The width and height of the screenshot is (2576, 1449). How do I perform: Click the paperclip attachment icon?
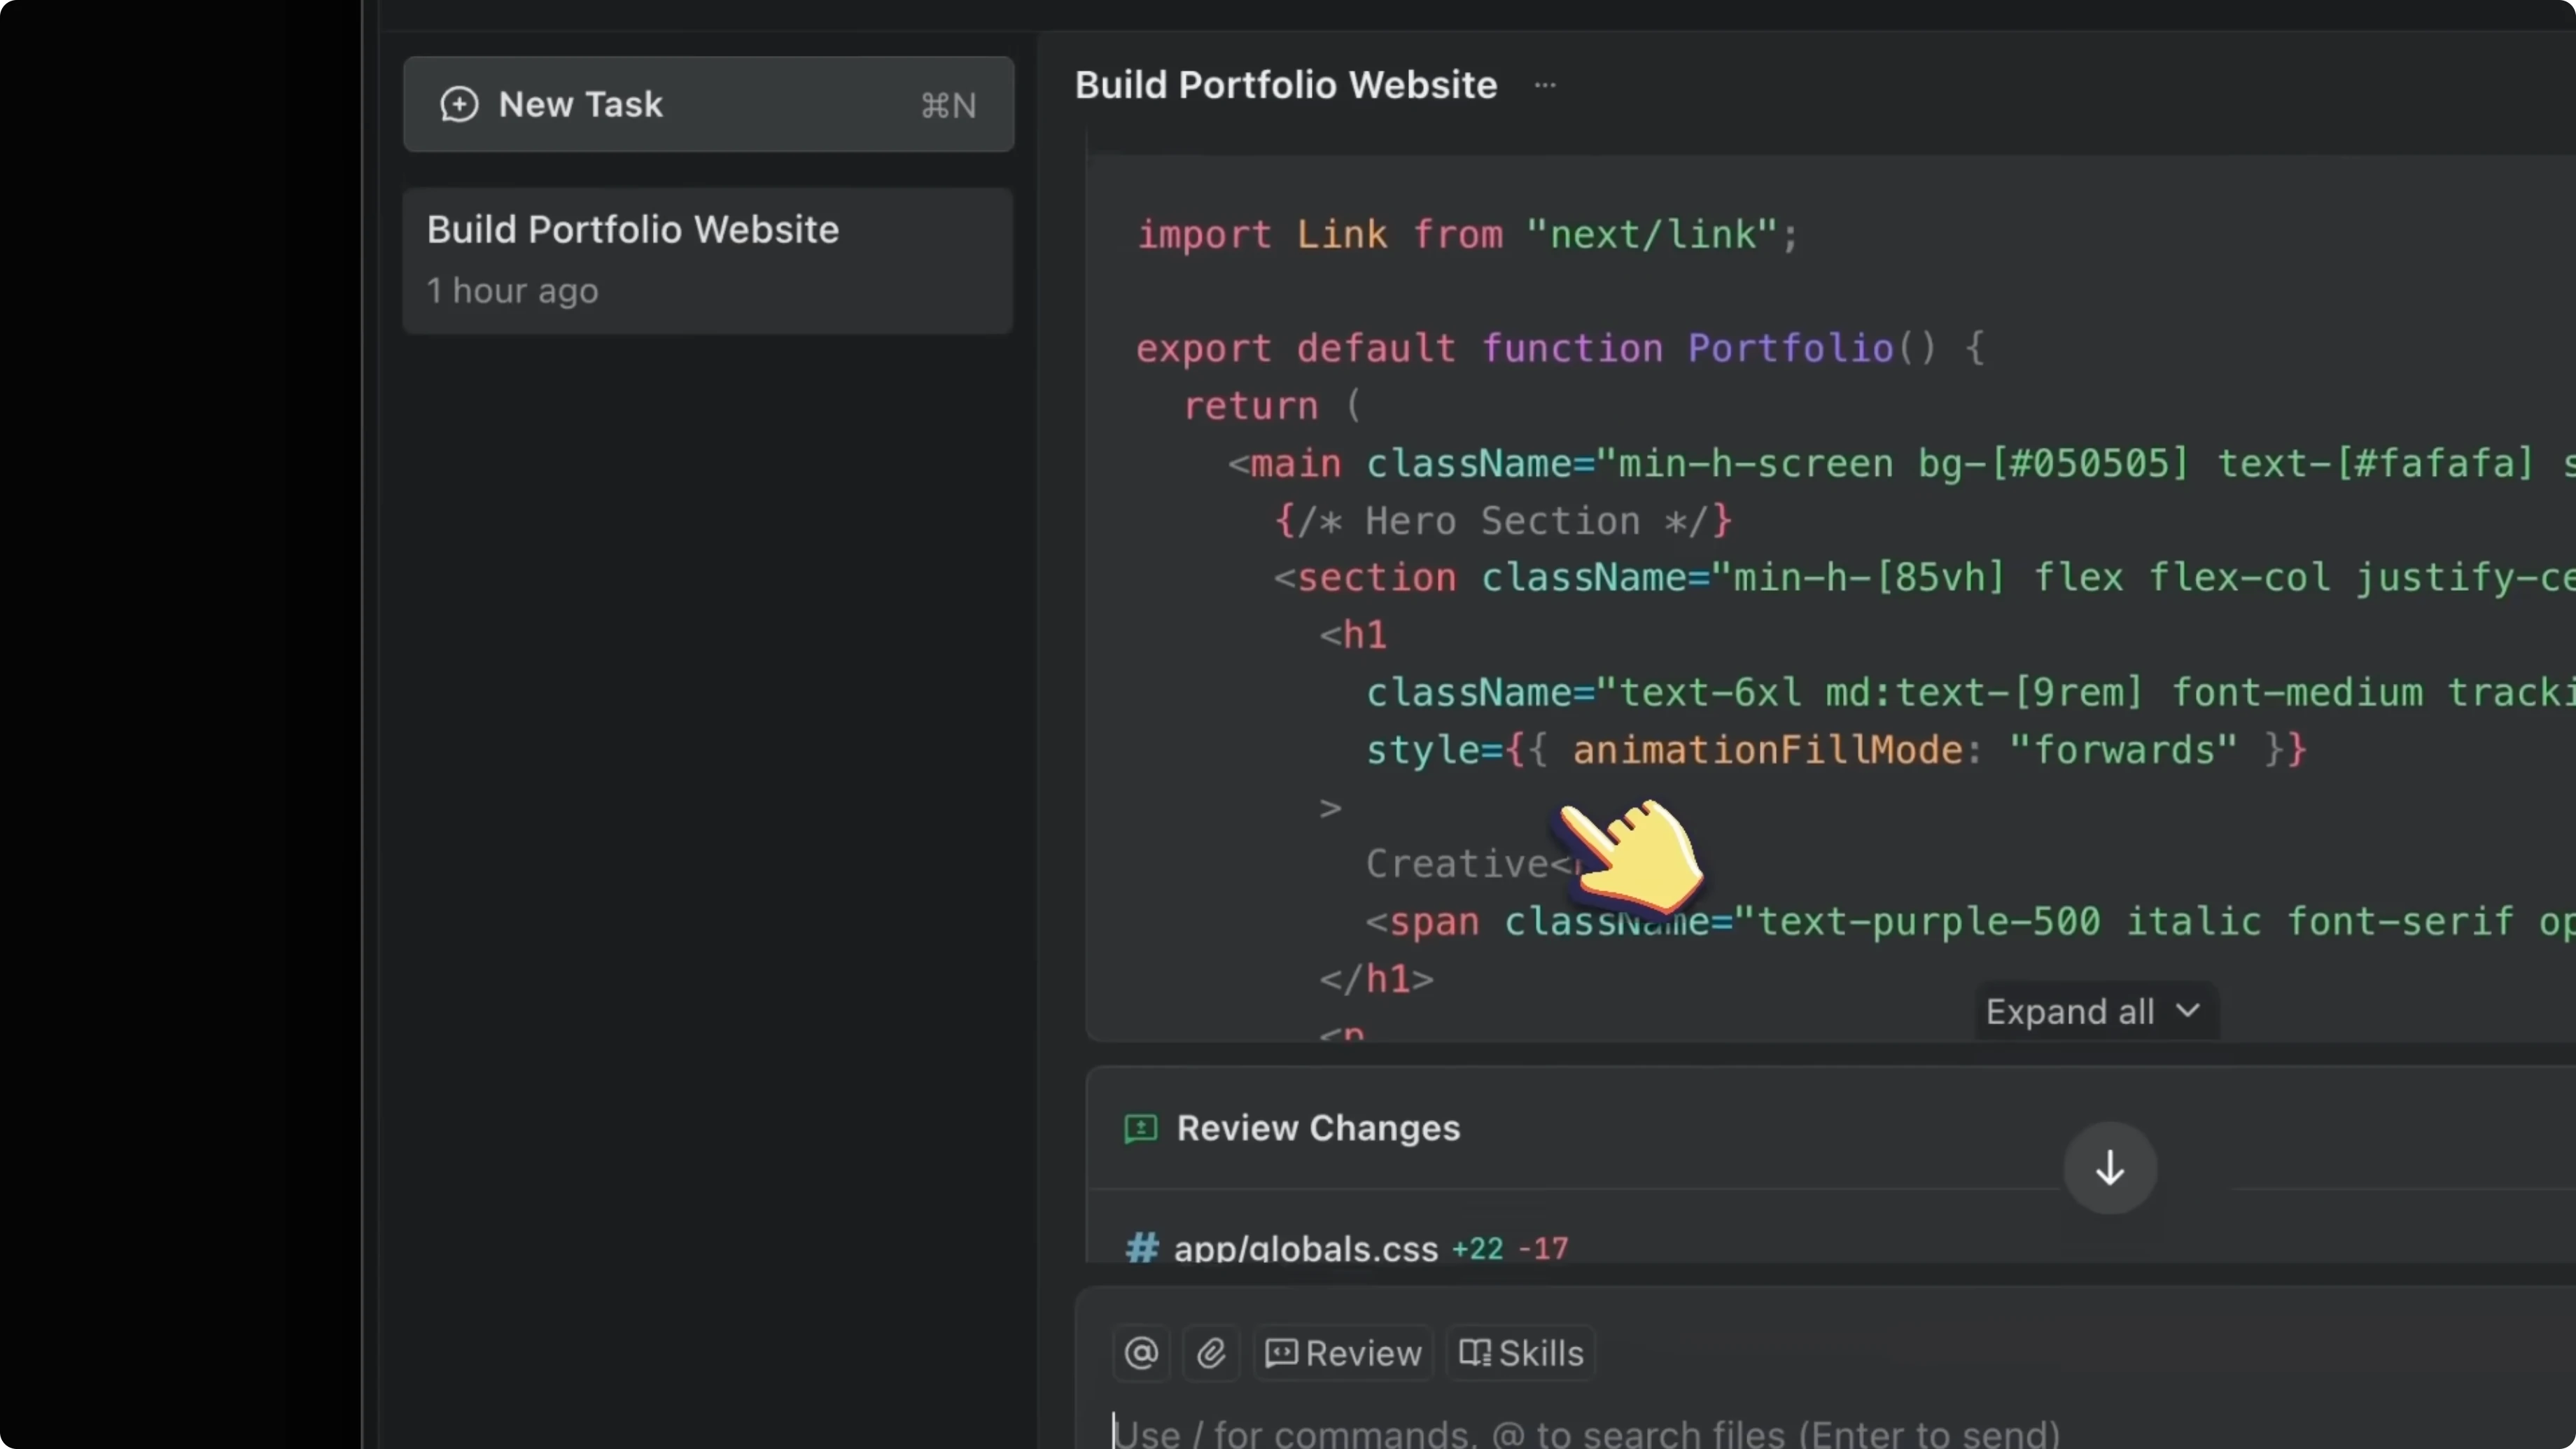click(x=1211, y=1353)
